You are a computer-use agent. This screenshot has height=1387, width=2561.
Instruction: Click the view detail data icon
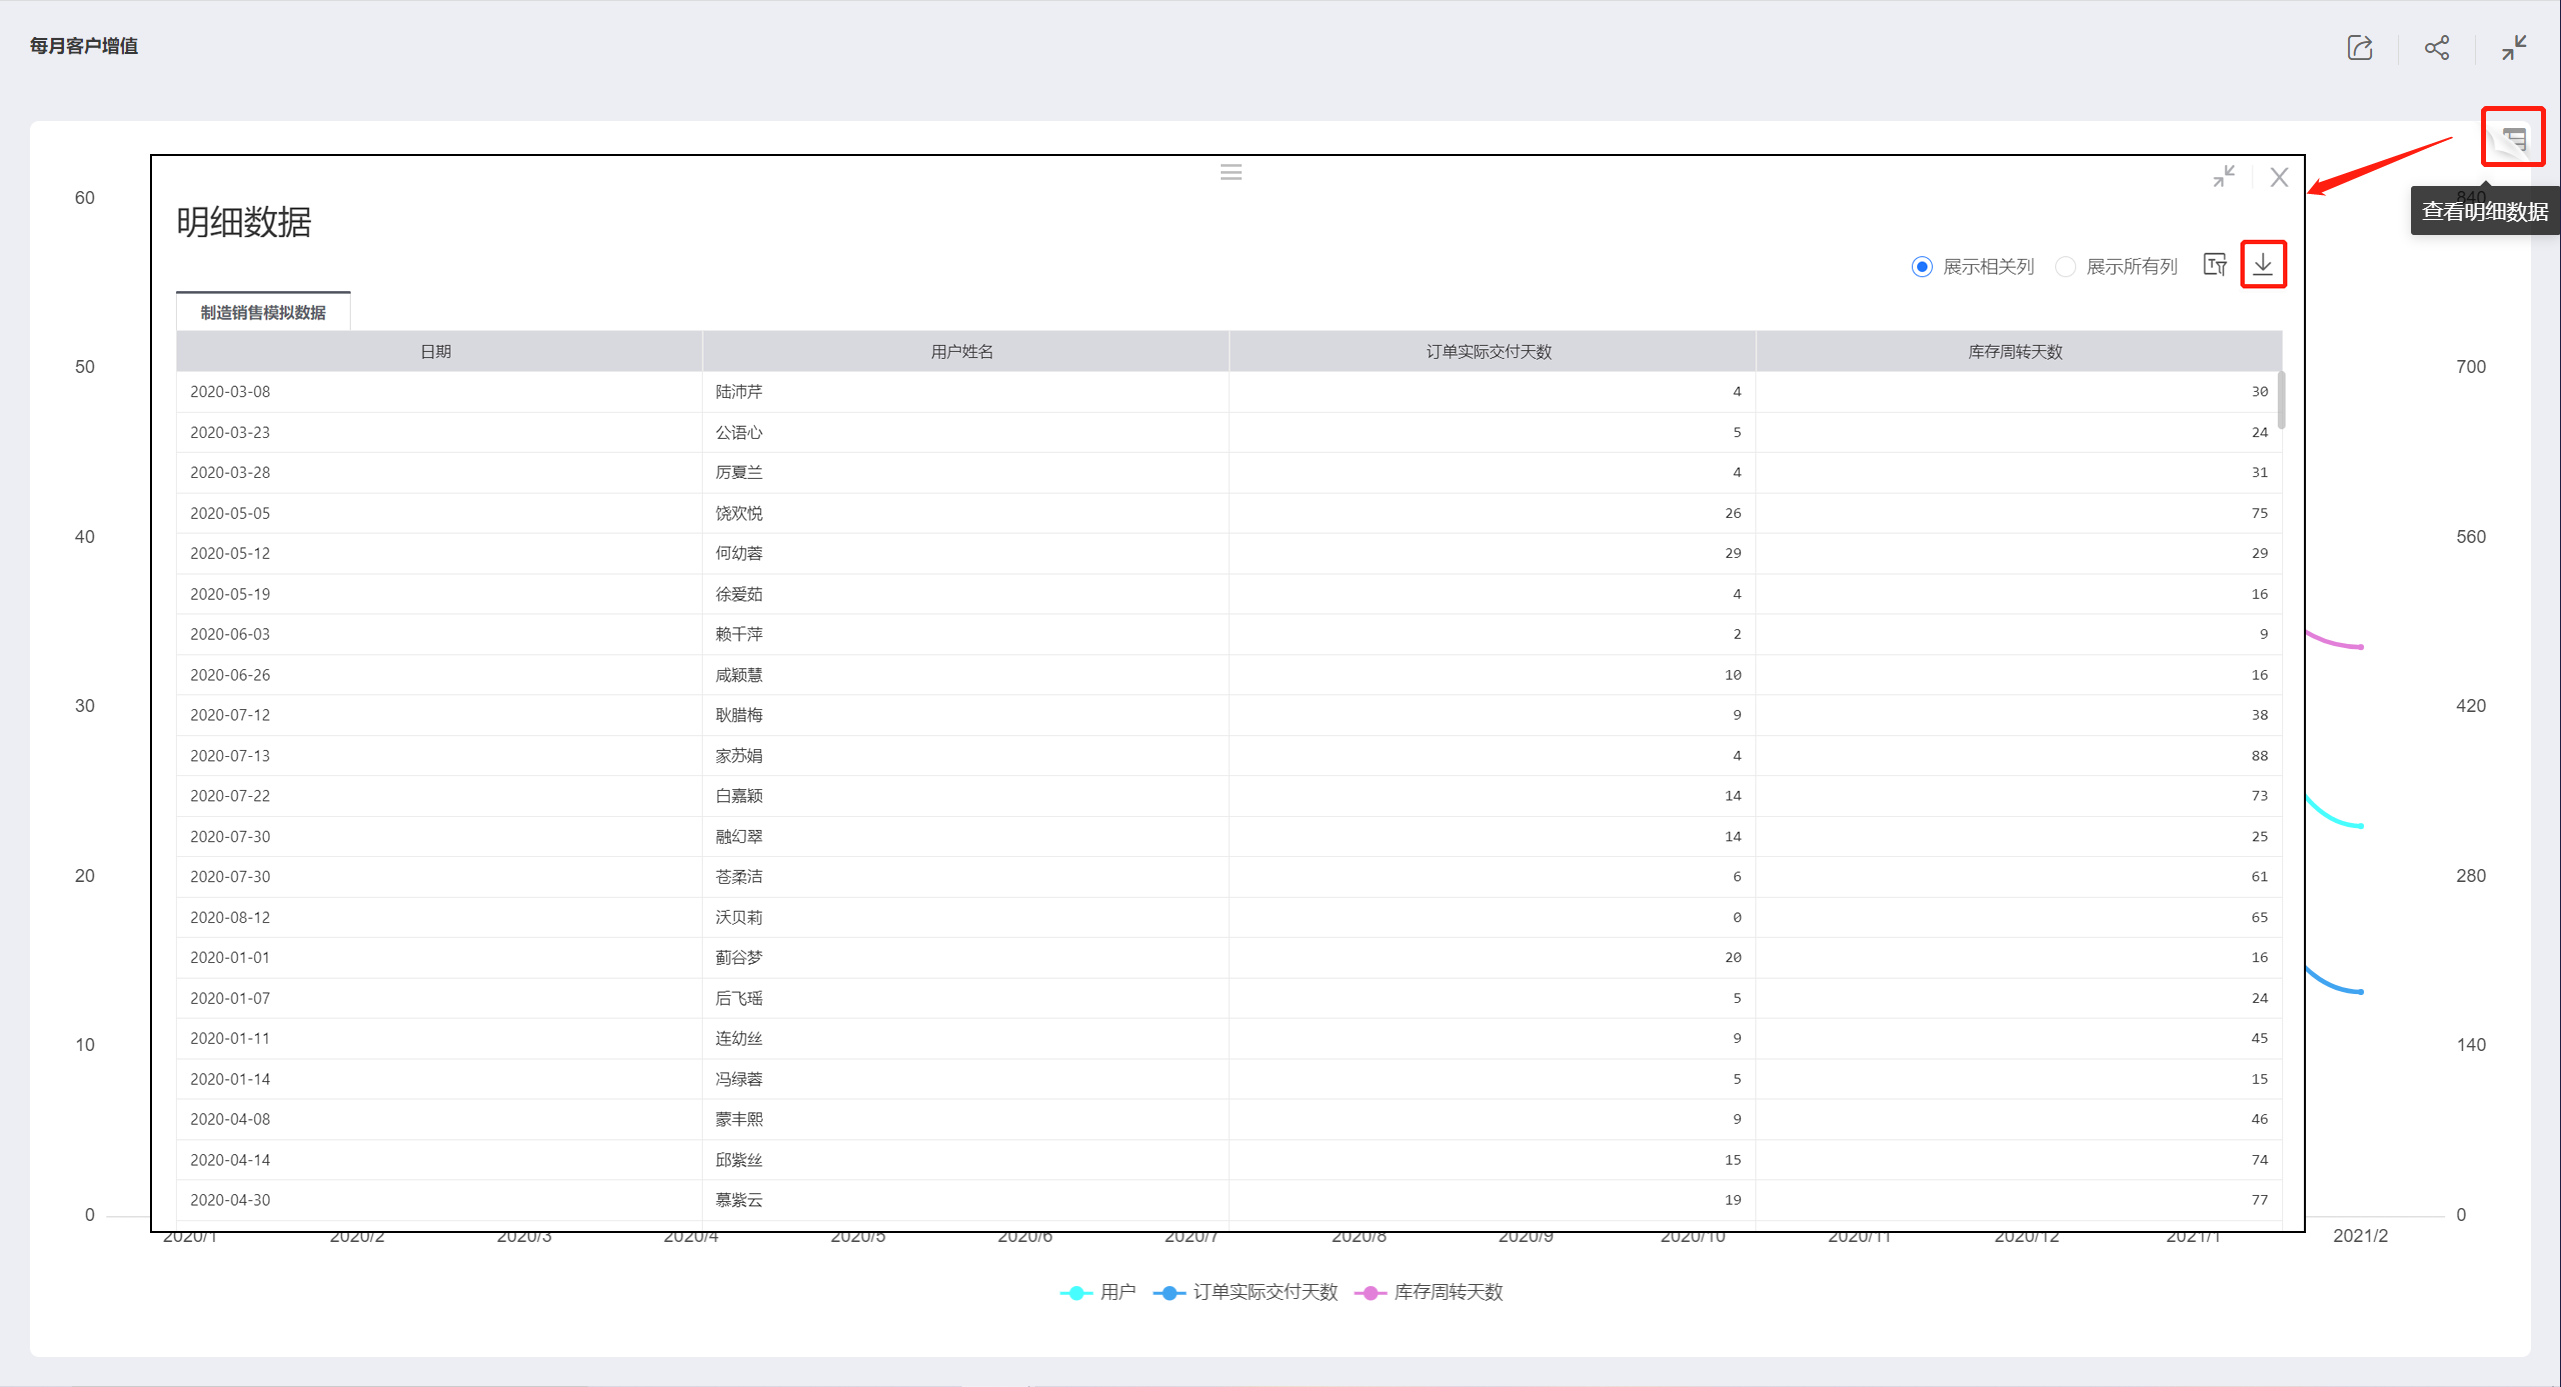[x=2512, y=138]
